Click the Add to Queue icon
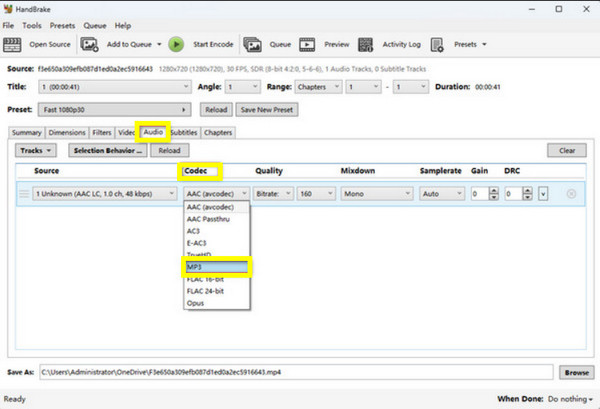This screenshot has width=600, height=409. tap(89, 44)
